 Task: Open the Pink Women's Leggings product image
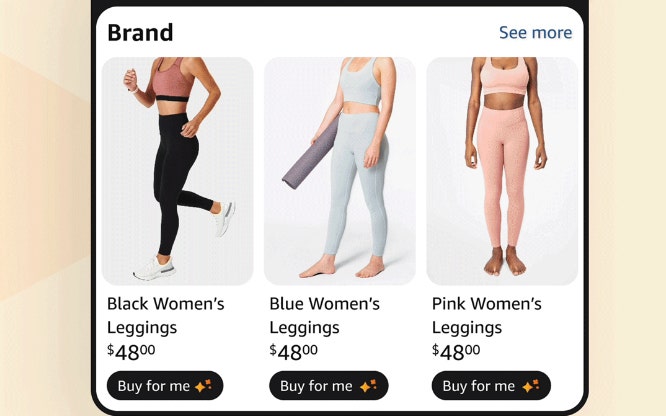502,171
